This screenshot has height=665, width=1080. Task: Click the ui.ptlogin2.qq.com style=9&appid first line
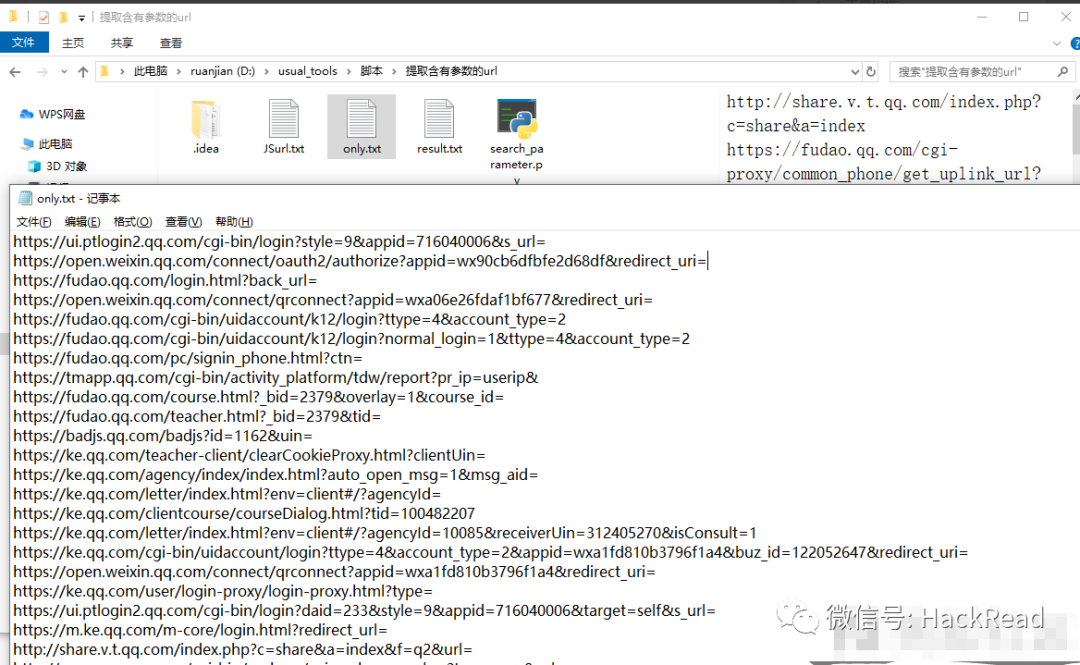279,242
